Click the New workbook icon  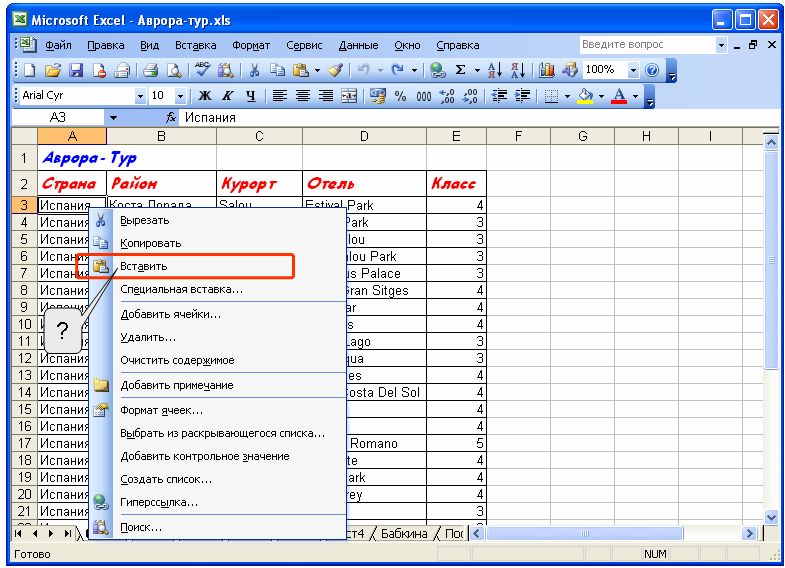(x=30, y=71)
